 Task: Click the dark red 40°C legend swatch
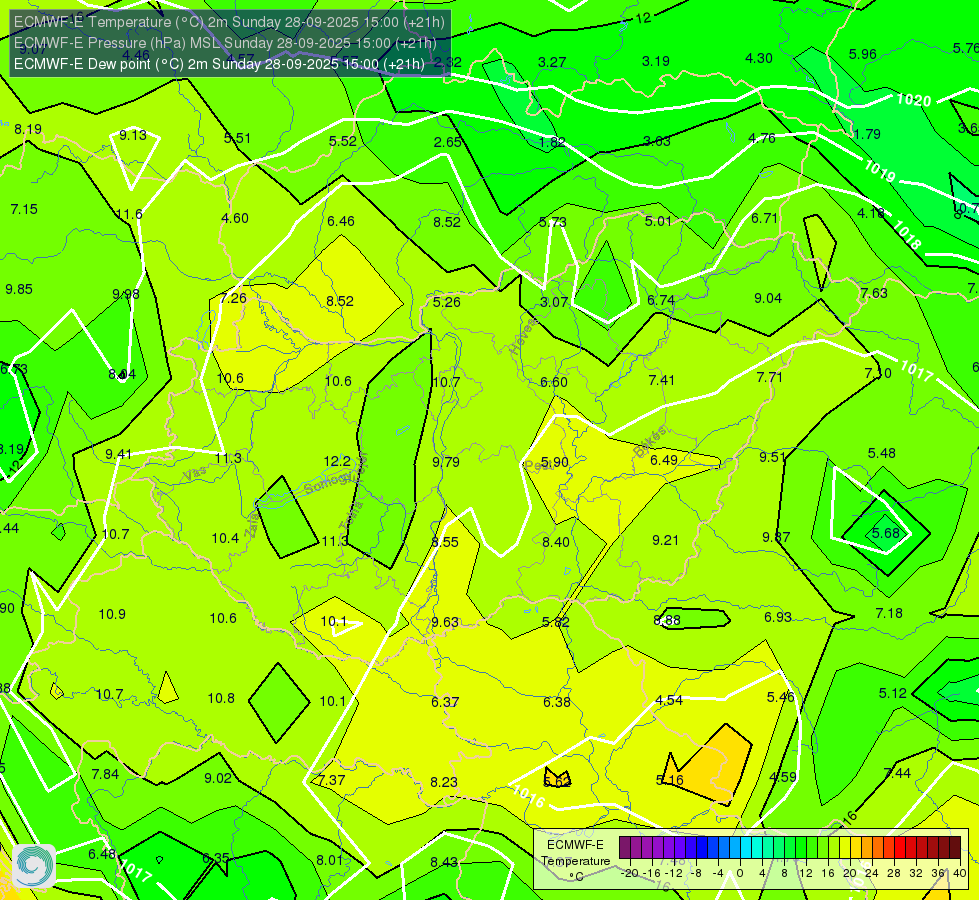click(955, 848)
